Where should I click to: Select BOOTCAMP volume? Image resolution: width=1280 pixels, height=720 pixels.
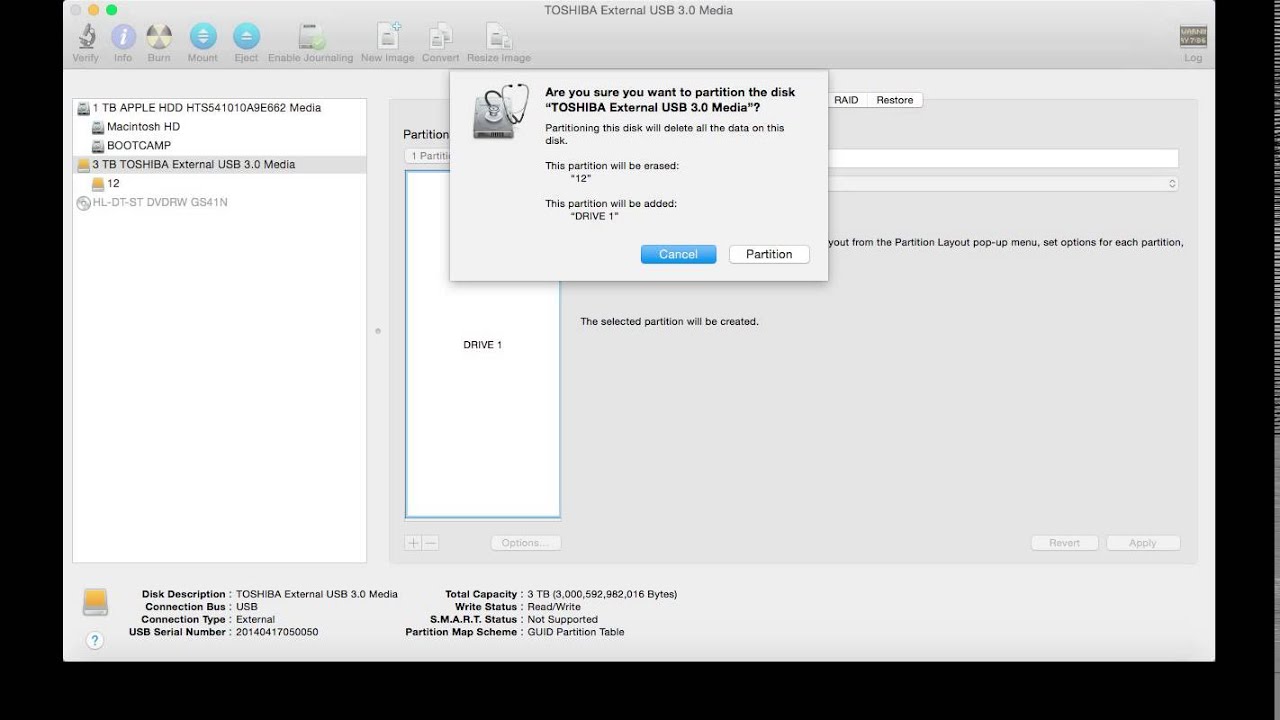220,146
